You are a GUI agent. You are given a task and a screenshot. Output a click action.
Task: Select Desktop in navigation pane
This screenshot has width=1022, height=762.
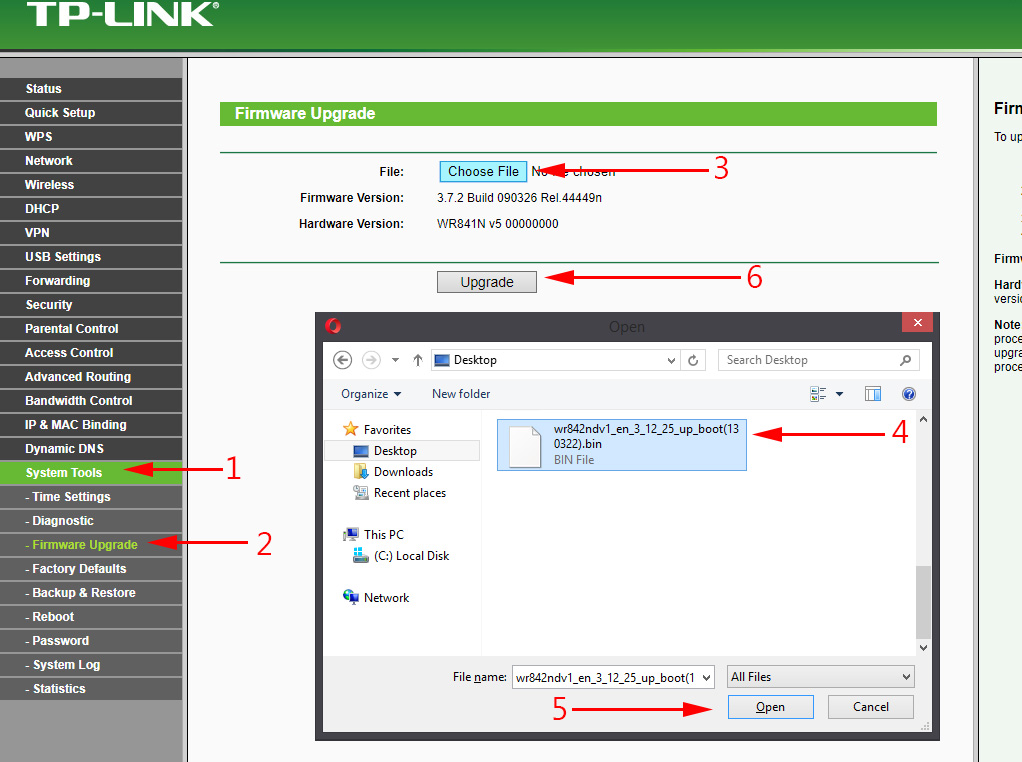pos(402,450)
